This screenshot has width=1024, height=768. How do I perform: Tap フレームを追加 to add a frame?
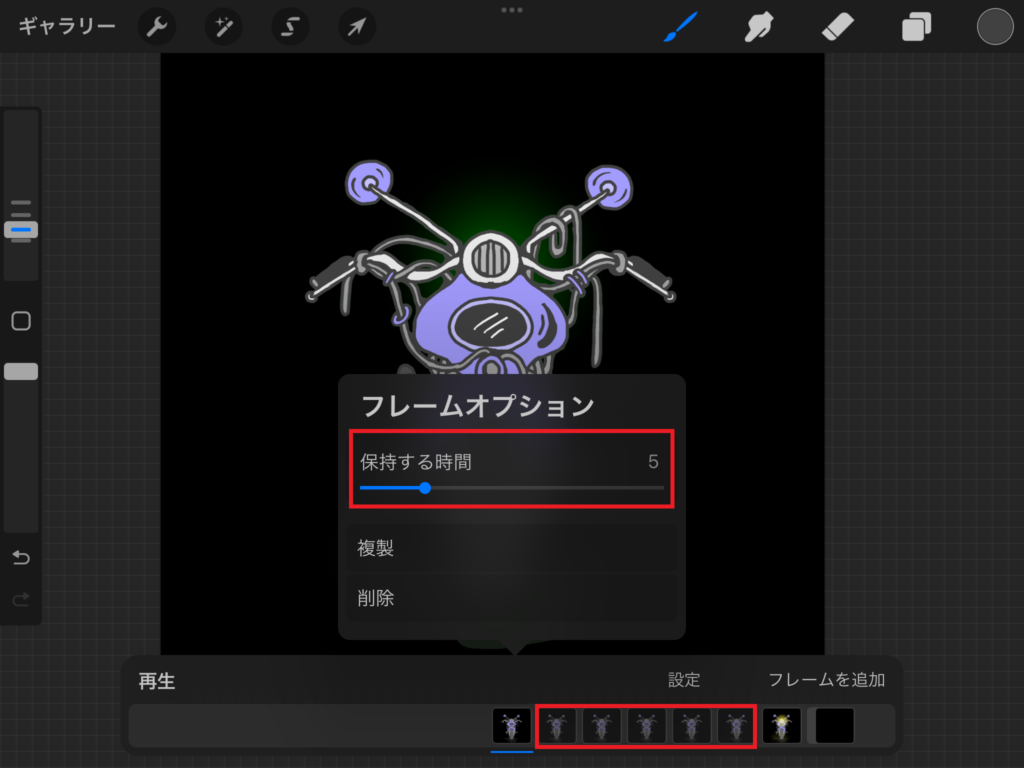pos(826,680)
